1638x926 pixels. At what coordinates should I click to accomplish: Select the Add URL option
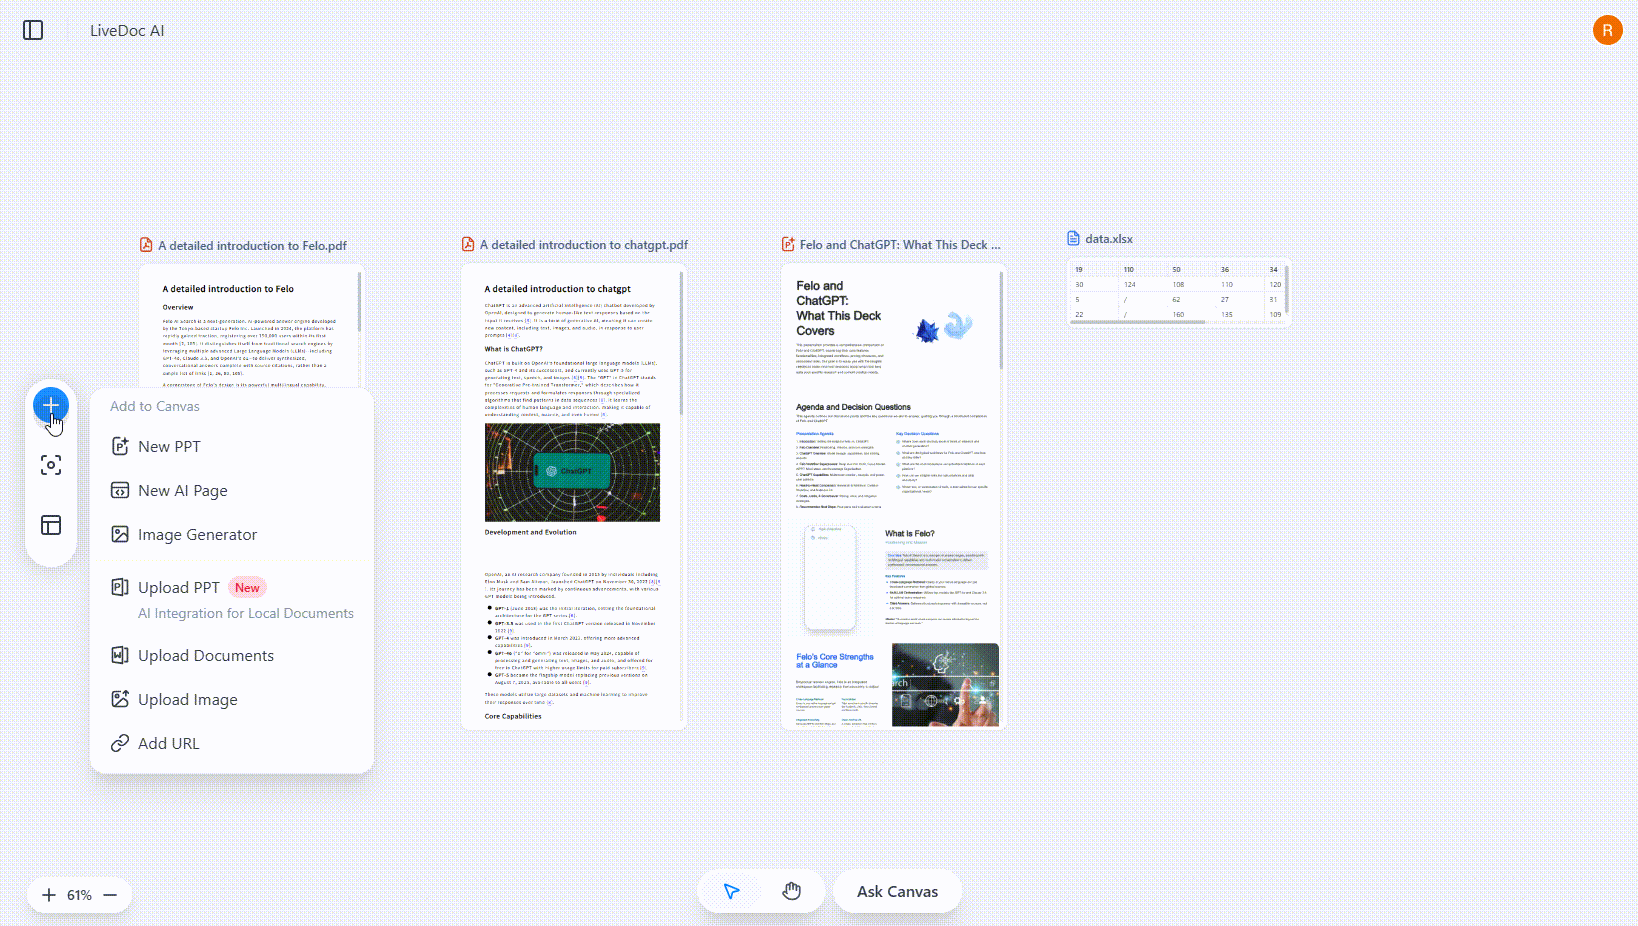(x=167, y=743)
